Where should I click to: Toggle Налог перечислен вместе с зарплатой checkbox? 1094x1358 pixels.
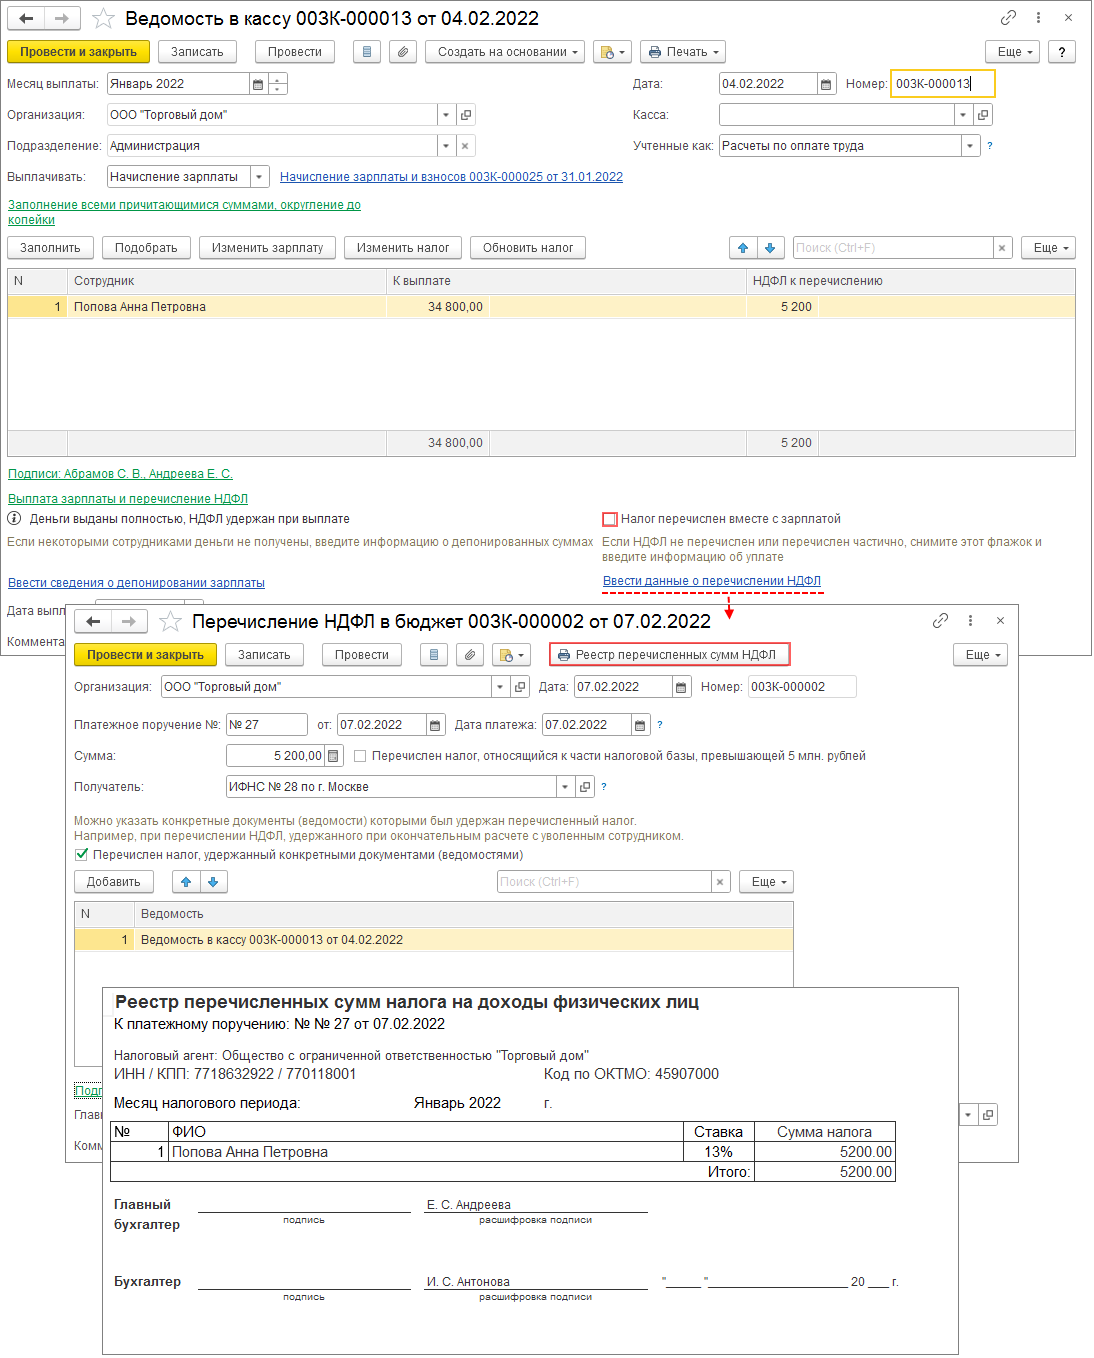[x=609, y=519]
